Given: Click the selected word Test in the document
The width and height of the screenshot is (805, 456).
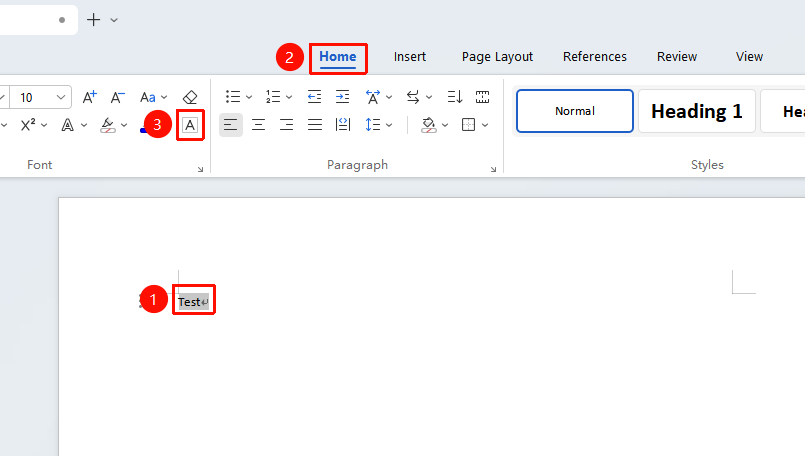Looking at the screenshot, I should pyautogui.click(x=189, y=302).
